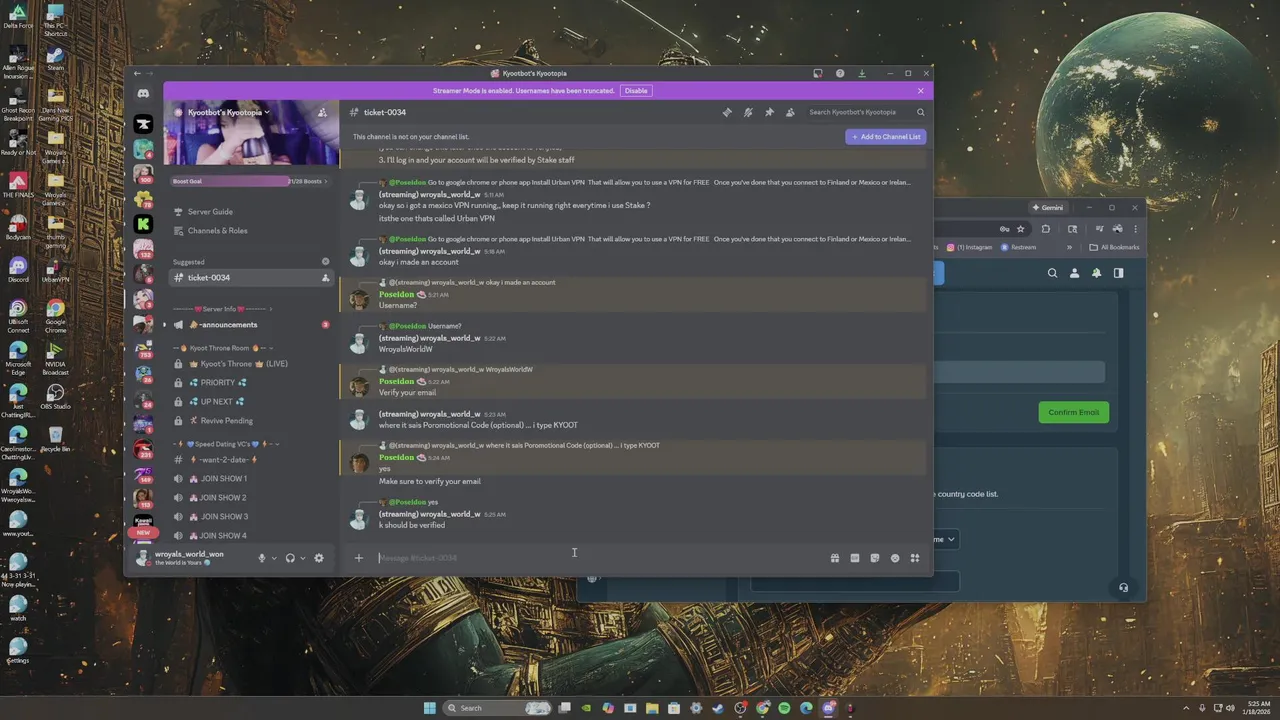Image resolution: width=1280 pixels, height=720 pixels.
Task: Click green Confirm Email button in Chrome
Action: coord(1073,412)
